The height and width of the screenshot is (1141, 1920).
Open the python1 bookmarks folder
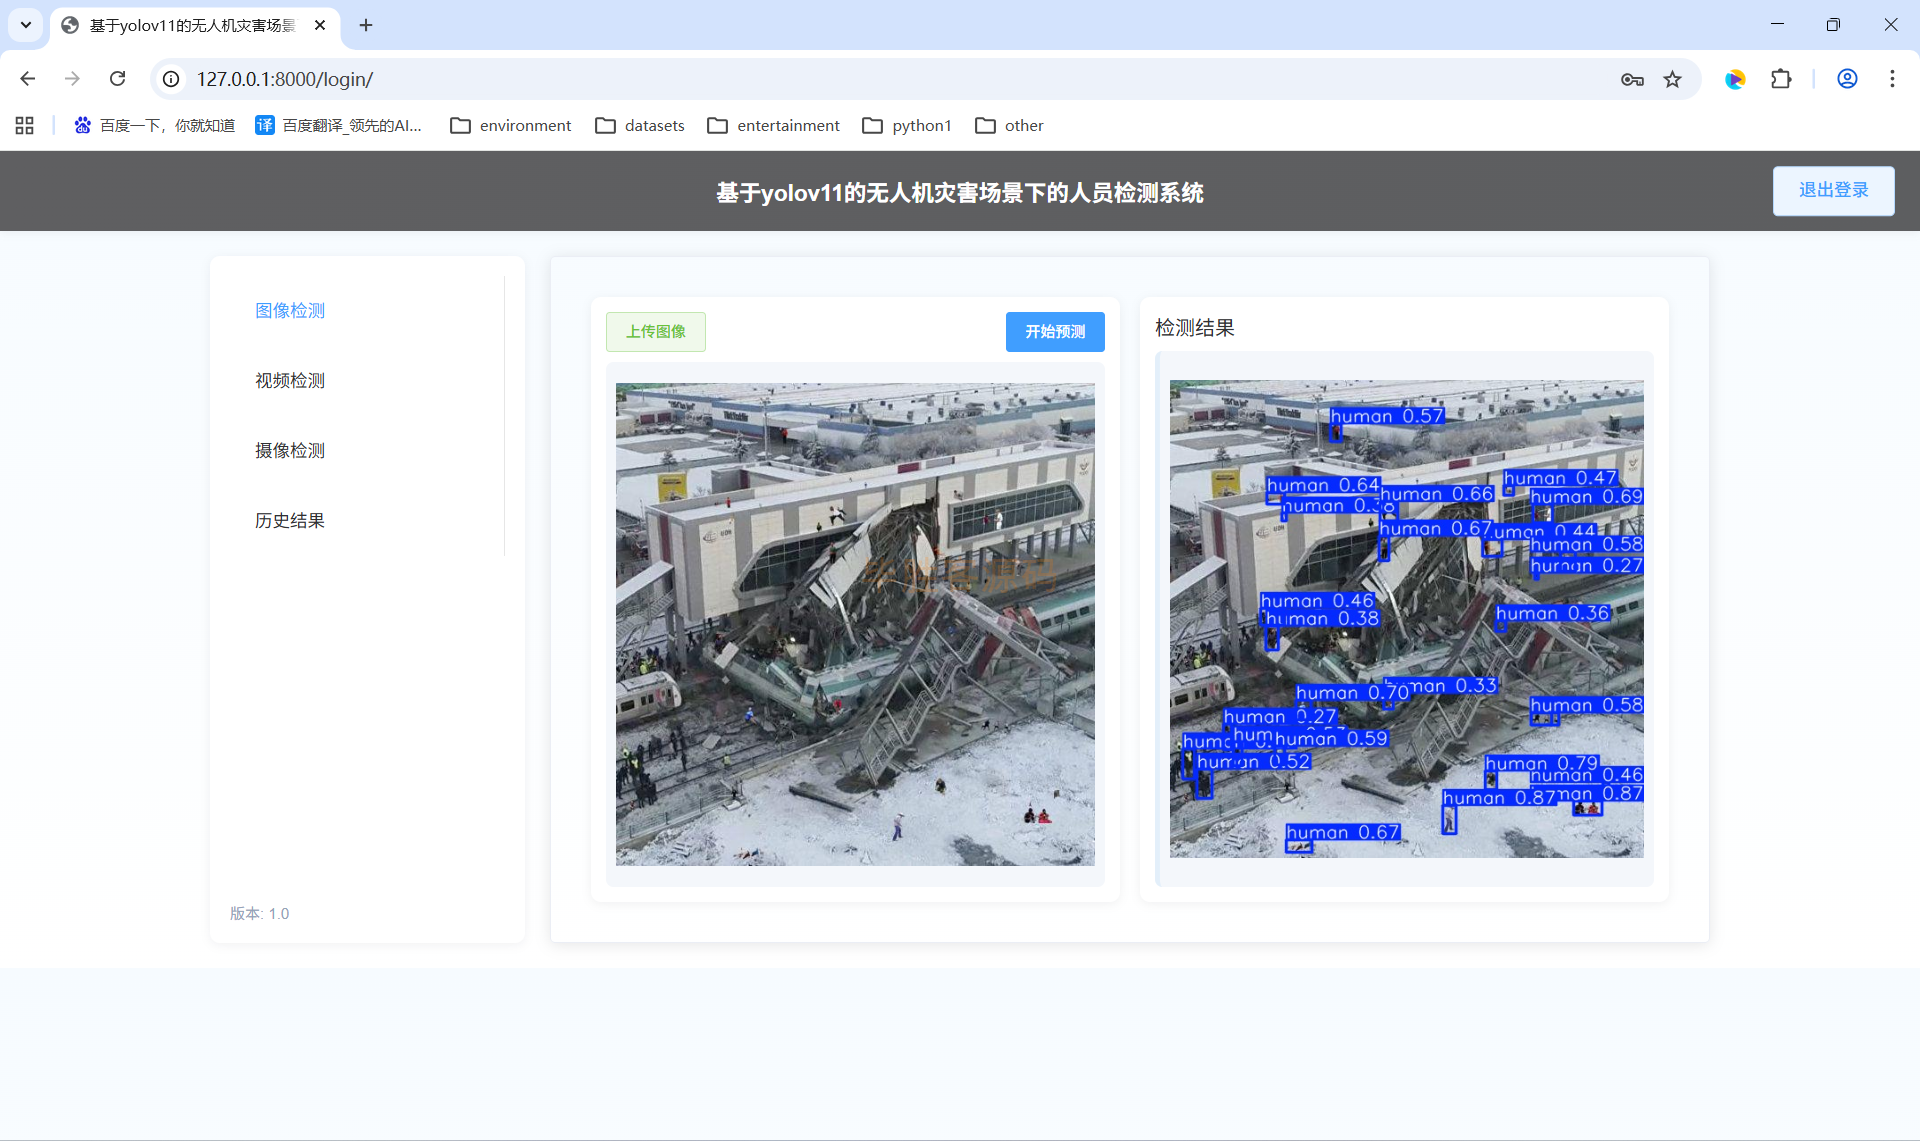click(907, 125)
